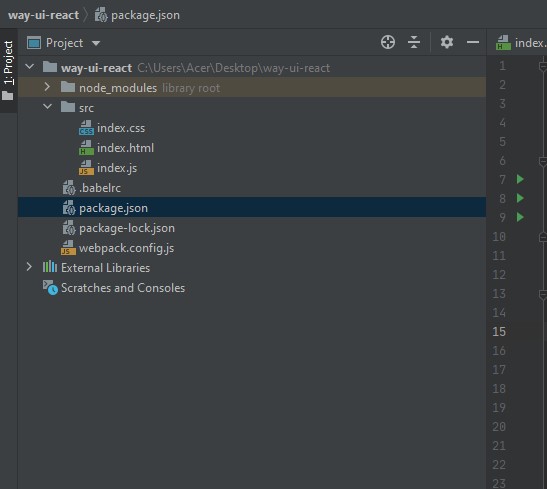Run the script at line 9 gutter arrow
This screenshot has height=489, width=547.
click(x=520, y=217)
